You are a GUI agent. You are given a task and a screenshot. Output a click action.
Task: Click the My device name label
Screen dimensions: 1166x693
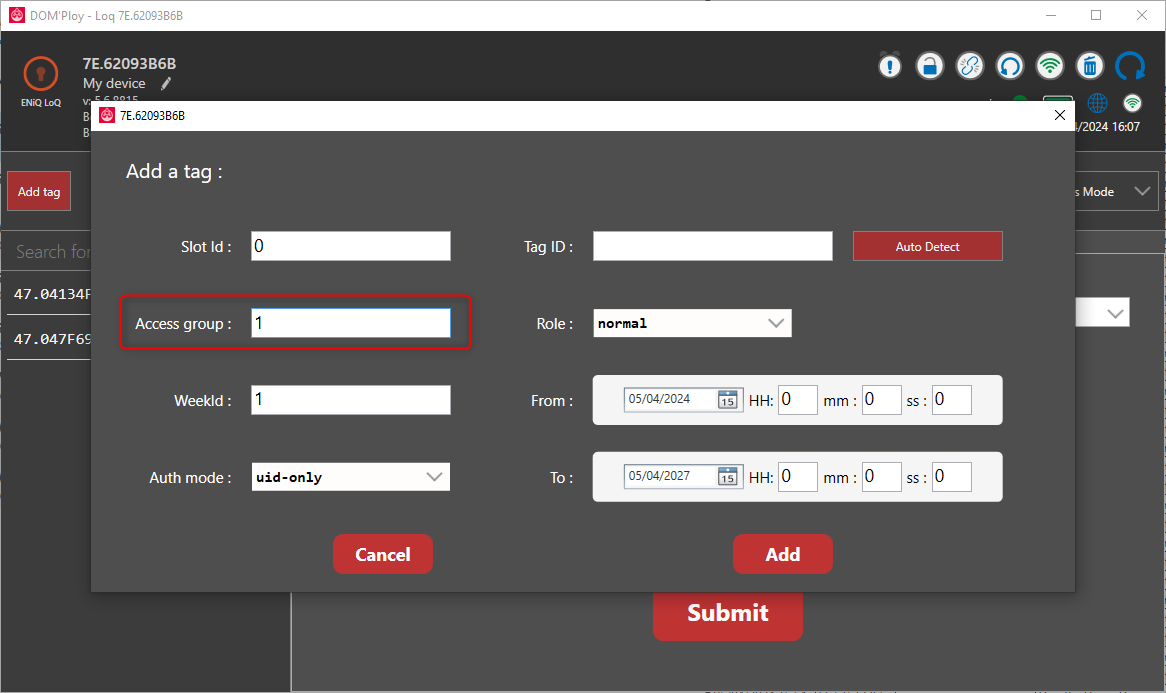pyautogui.click(x=114, y=83)
